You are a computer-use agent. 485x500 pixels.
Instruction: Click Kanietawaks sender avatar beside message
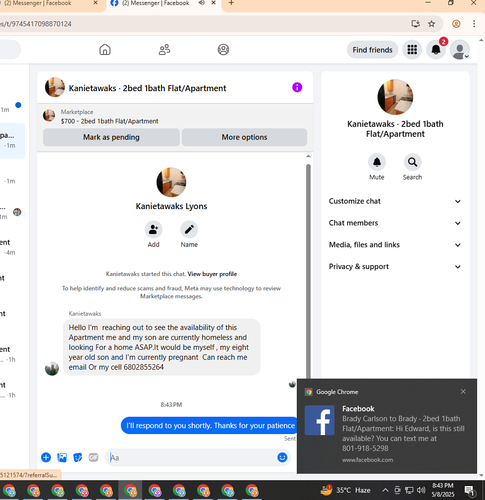point(52,368)
